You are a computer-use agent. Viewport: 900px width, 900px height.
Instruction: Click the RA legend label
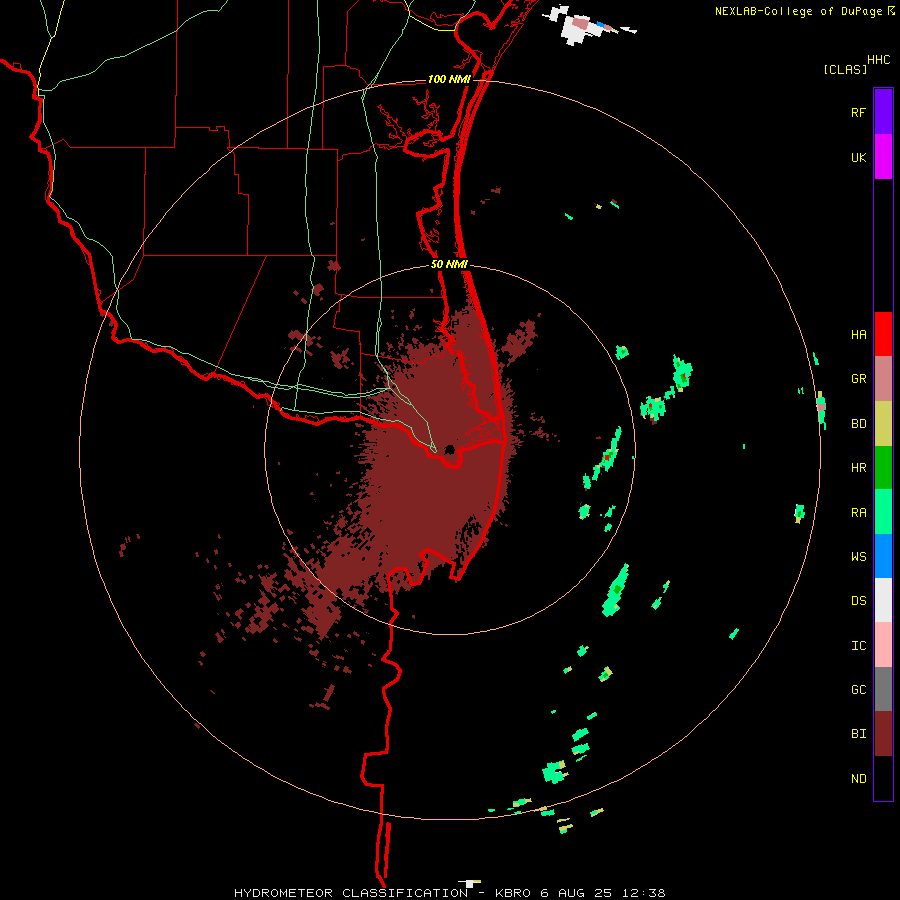point(858,513)
